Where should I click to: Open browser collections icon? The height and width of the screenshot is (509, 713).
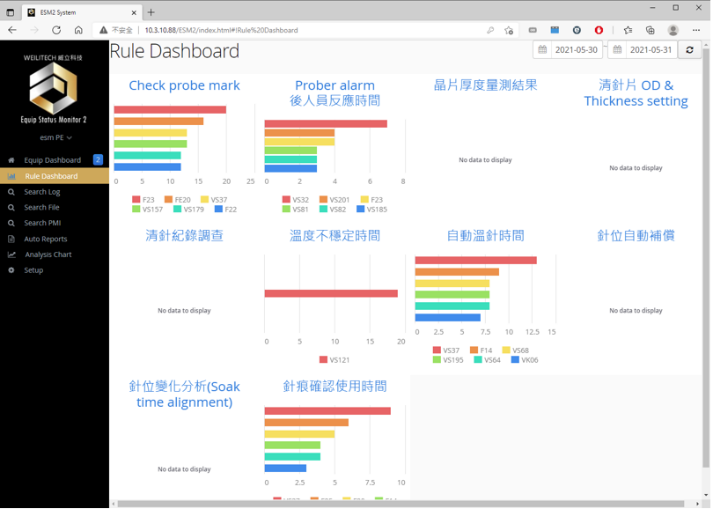650,30
